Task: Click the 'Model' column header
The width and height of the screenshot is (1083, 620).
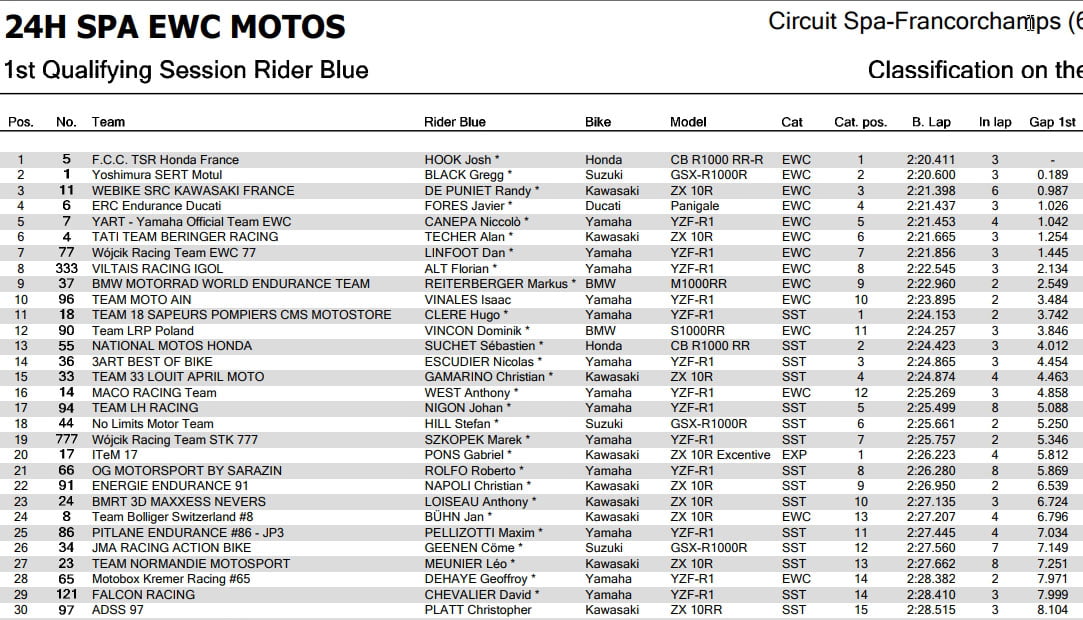Action: click(x=688, y=122)
